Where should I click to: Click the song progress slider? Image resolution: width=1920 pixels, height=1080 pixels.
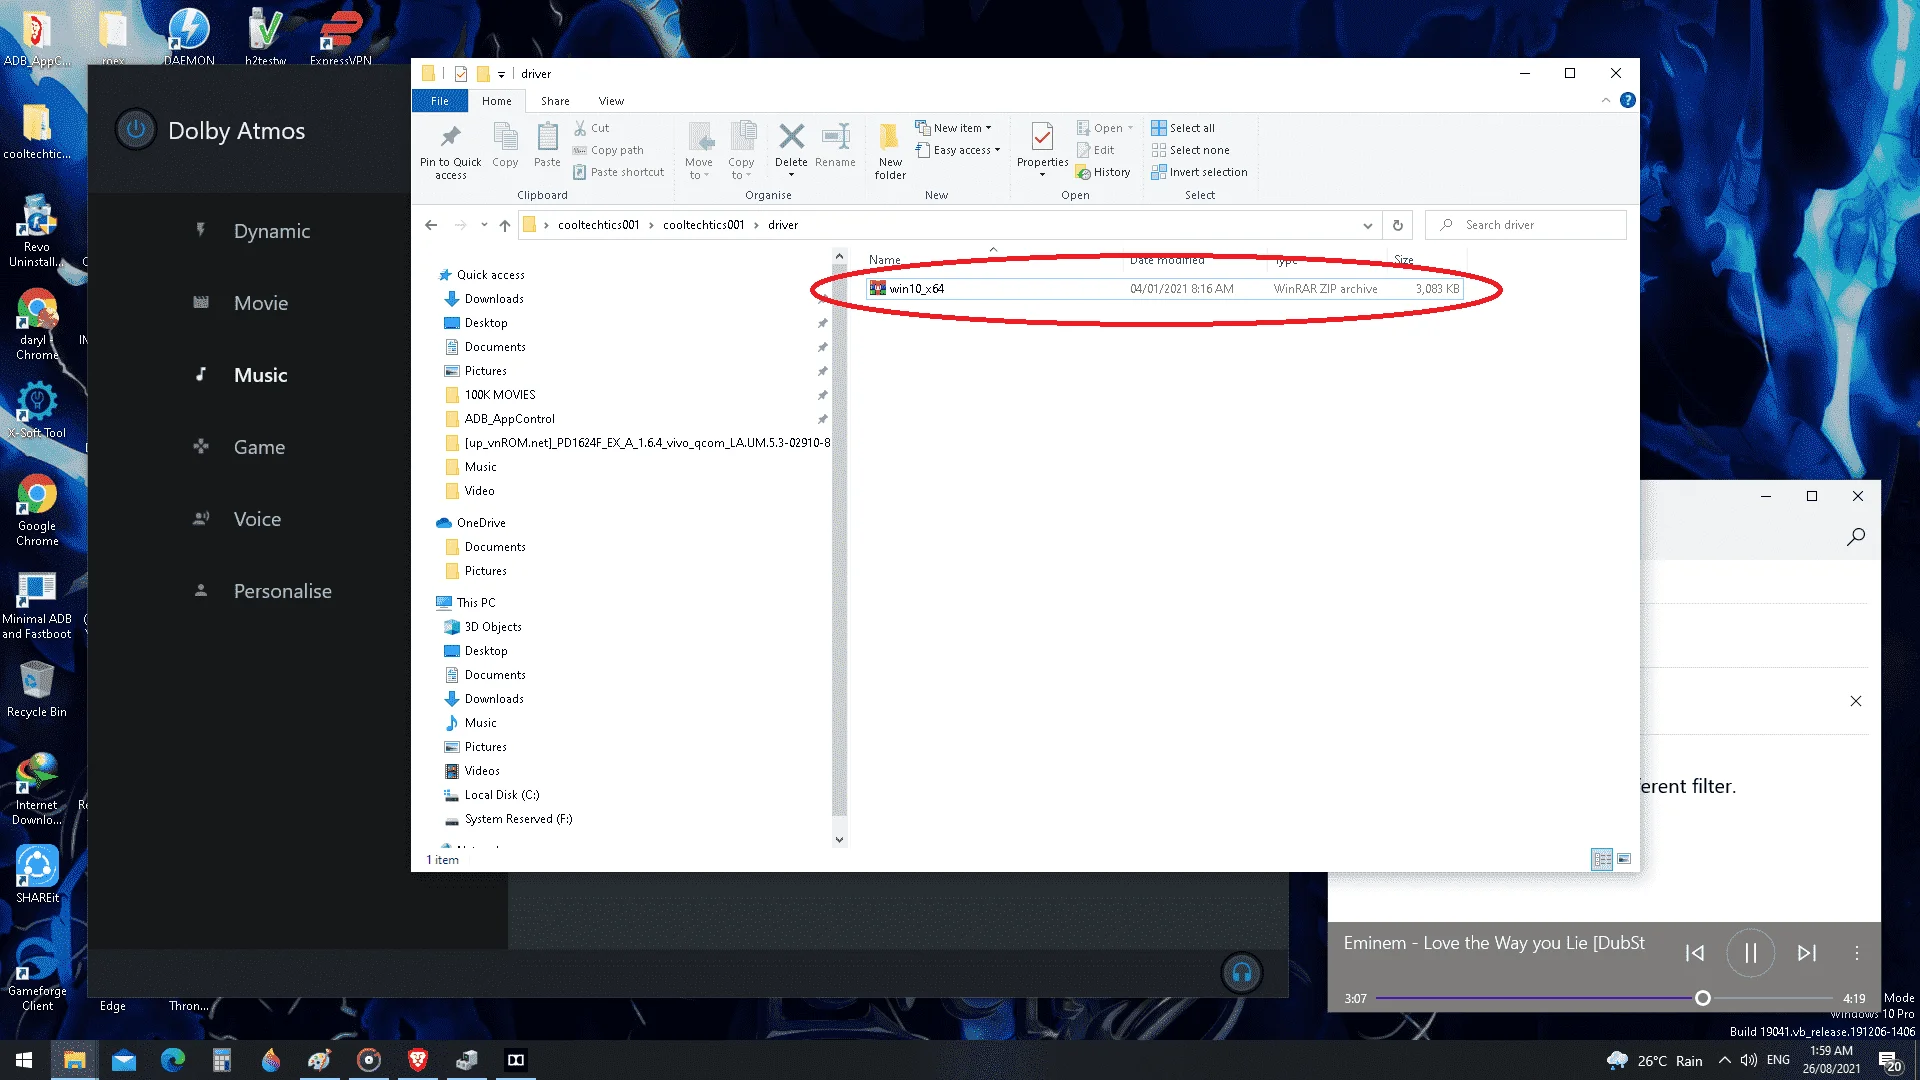pyautogui.click(x=1604, y=998)
